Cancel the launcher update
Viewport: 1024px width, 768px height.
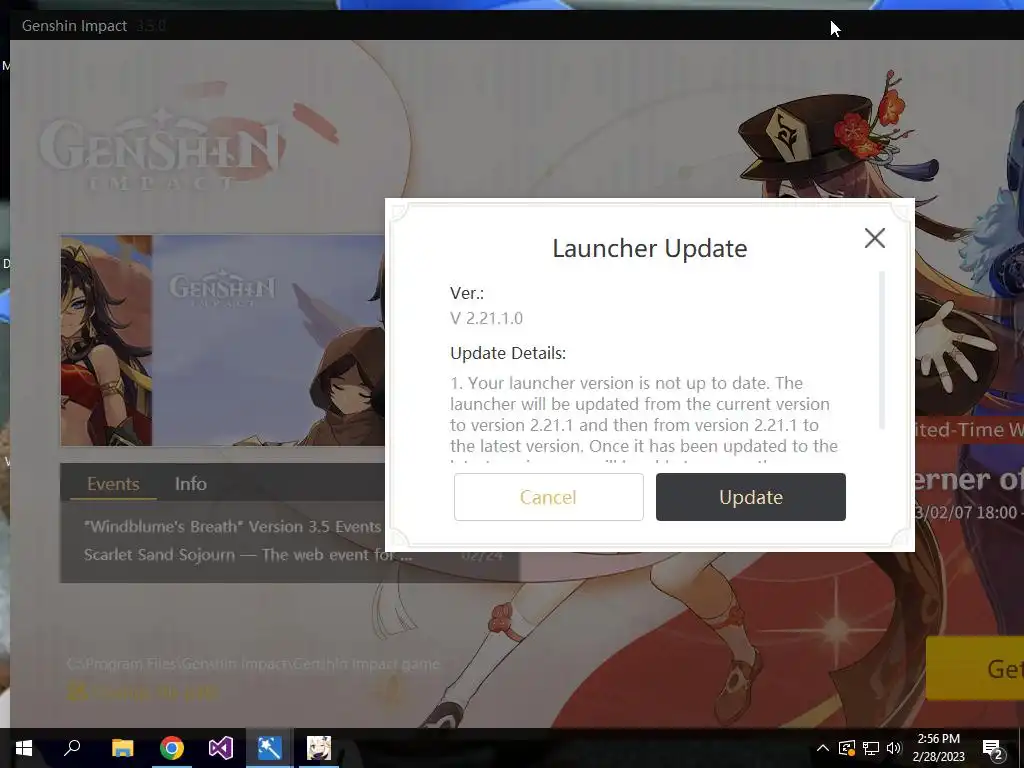click(549, 497)
